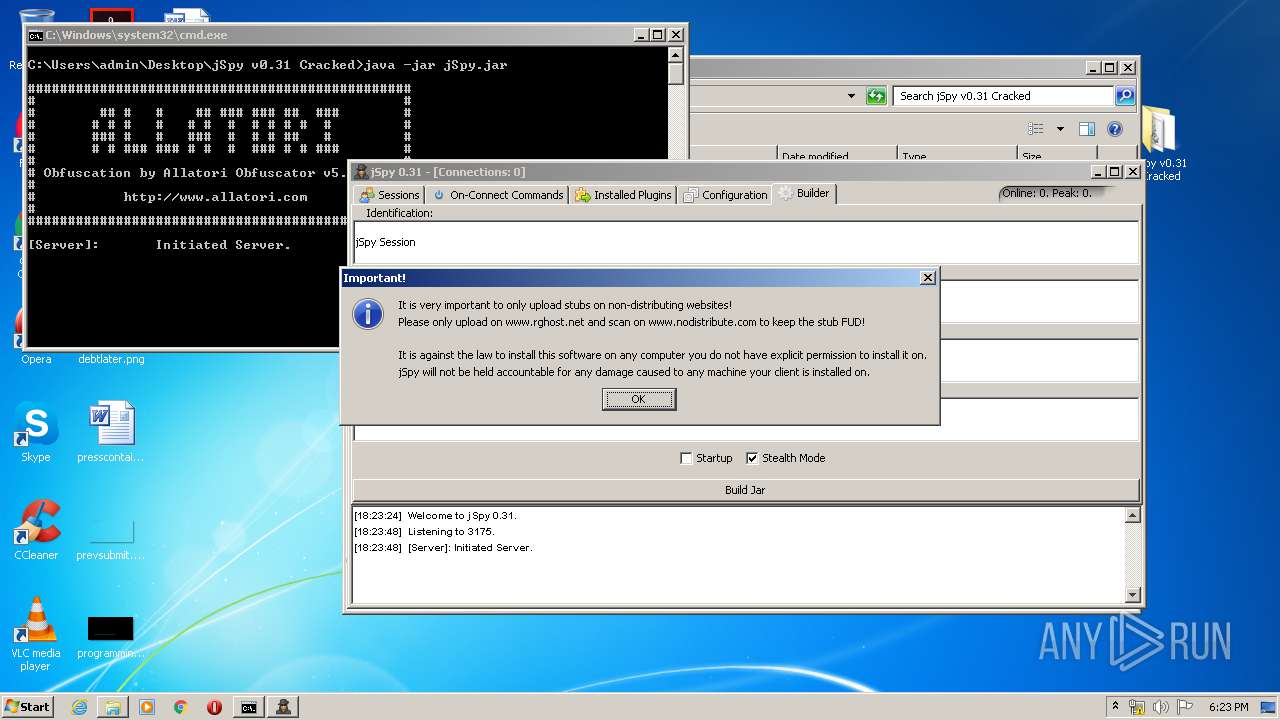Image resolution: width=1280 pixels, height=720 pixels.
Task: Click the network tray icon
Action: pos(1137,707)
